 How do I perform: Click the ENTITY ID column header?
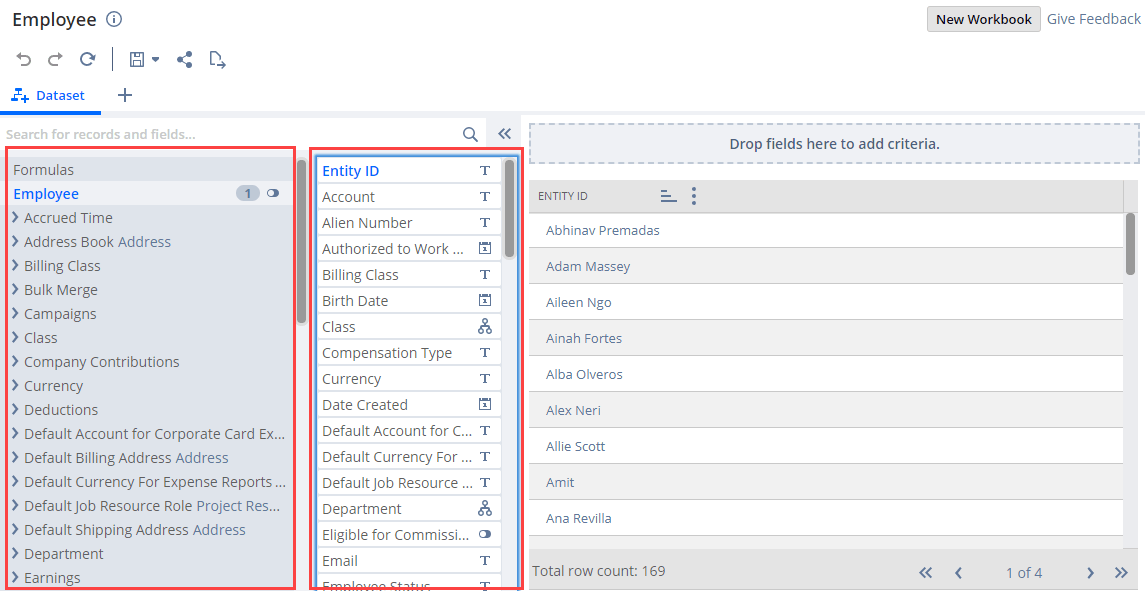click(563, 196)
